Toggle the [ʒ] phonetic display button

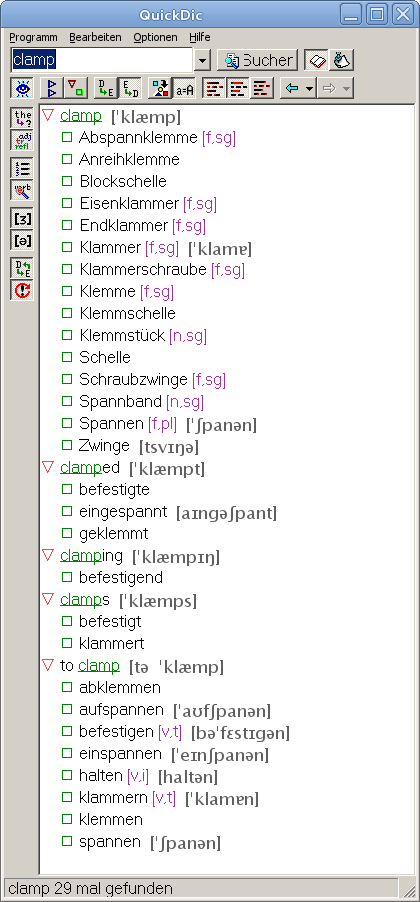[x=24, y=219]
